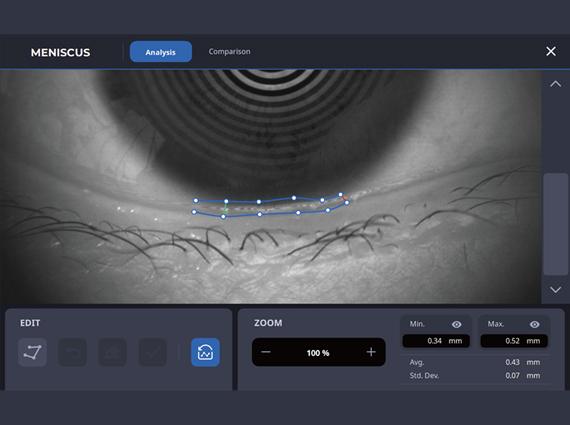Click the green minimum-height marker on meniscus outline
The width and height of the screenshot is (570, 425).
point(225,209)
